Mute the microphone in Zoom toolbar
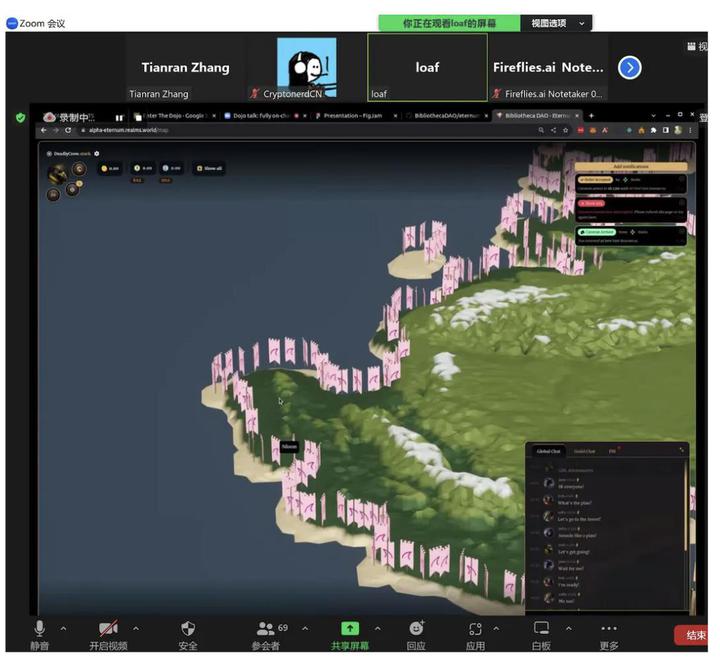Image resolution: width=720 pixels, height=661 pixels. point(39,634)
